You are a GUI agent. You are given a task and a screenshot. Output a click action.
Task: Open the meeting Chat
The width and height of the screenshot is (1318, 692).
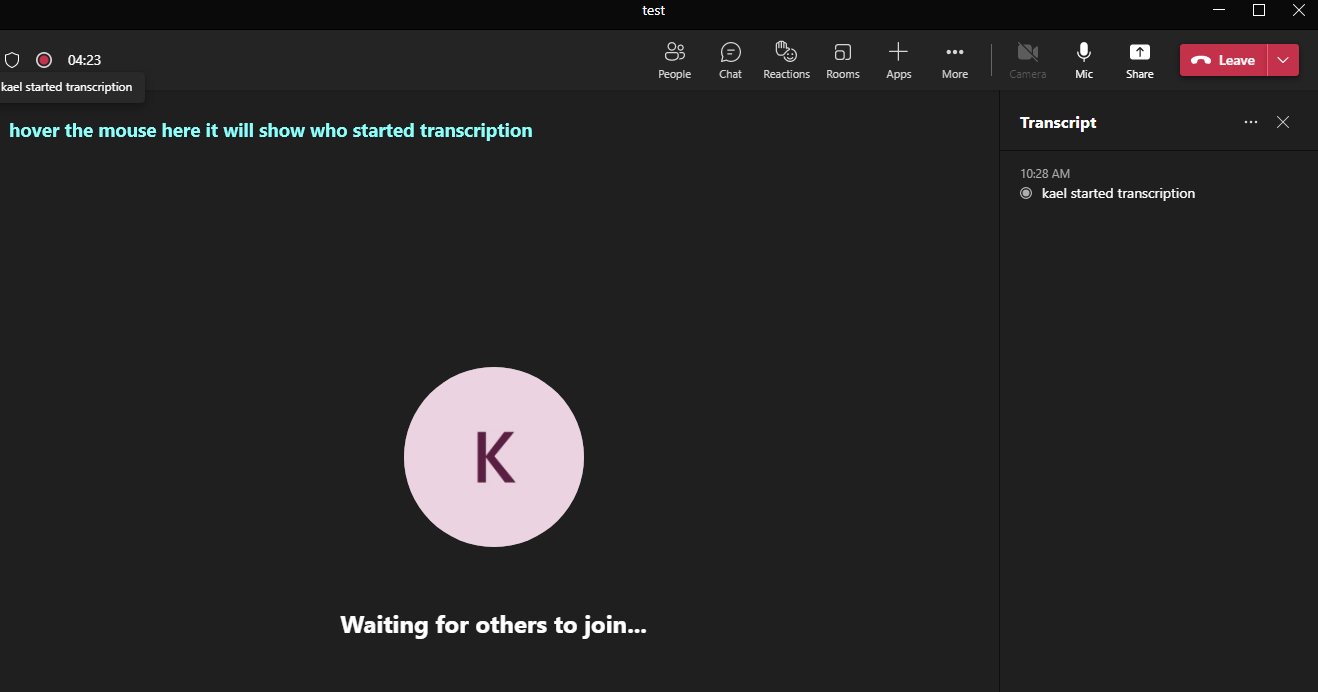pyautogui.click(x=730, y=60)
